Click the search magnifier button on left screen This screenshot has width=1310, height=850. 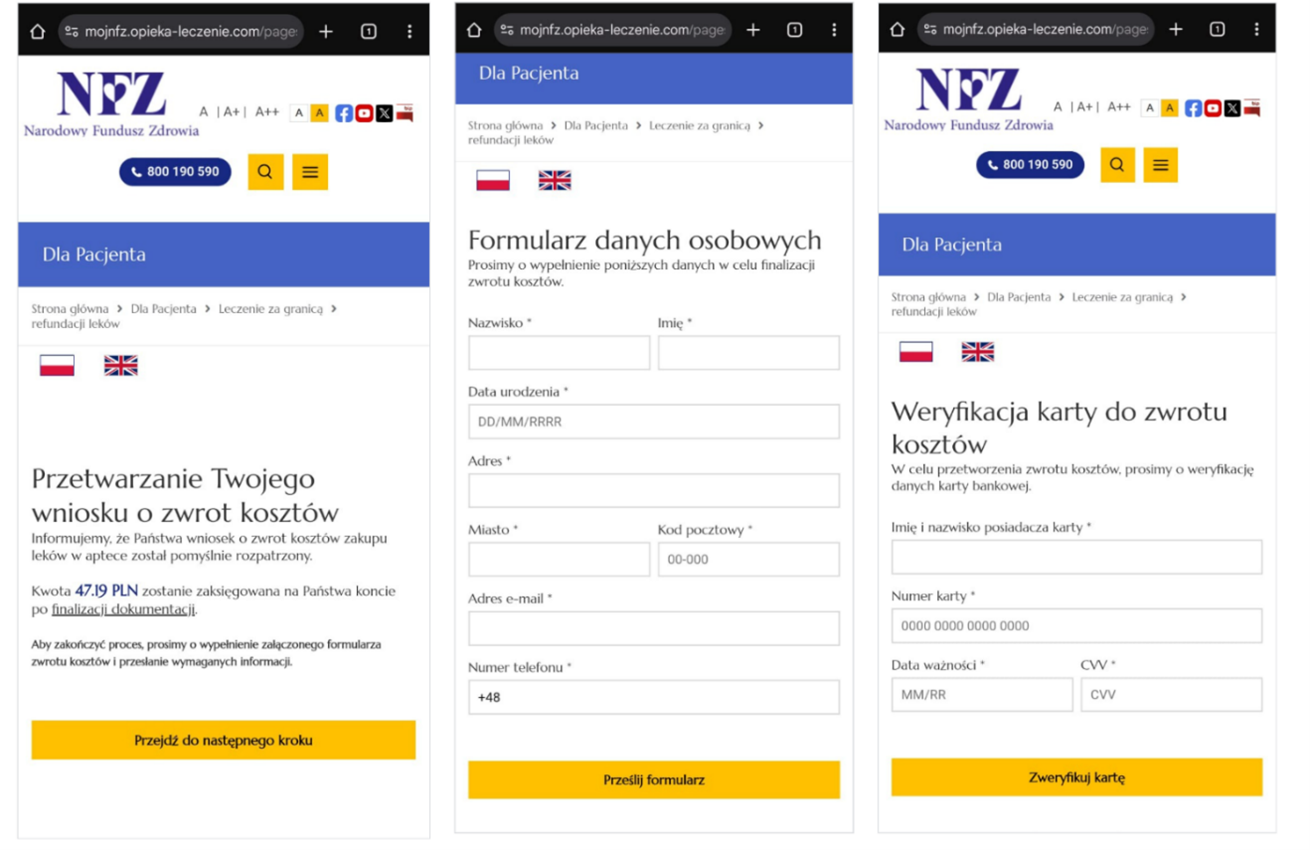pyautogui.click(x=265, y=172)
